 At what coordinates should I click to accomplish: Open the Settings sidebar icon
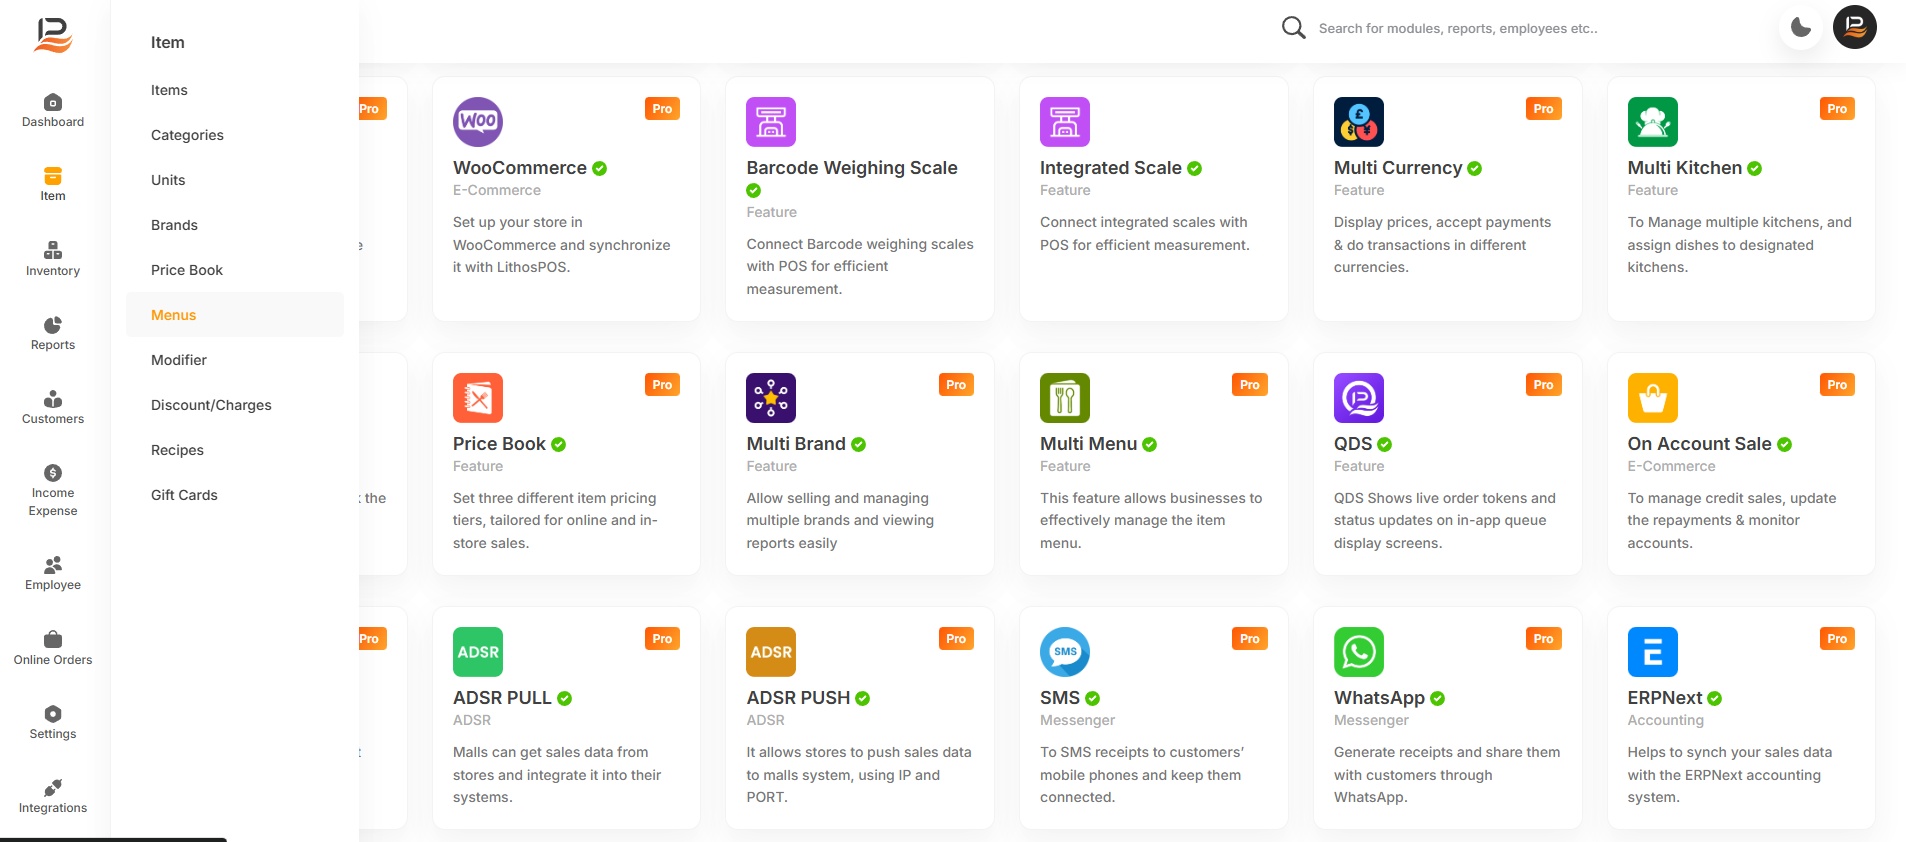pyautogui.click(x=53, y=722)
